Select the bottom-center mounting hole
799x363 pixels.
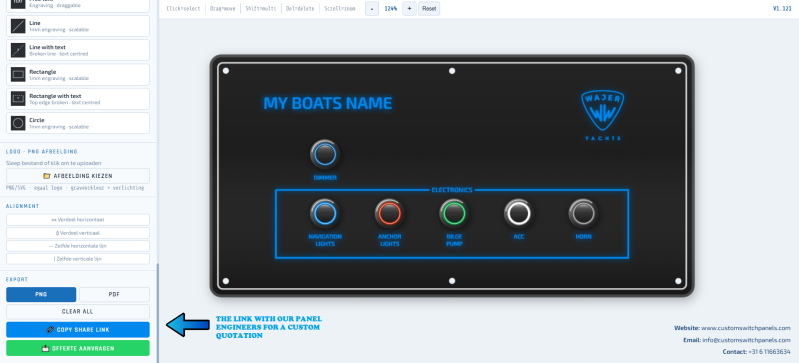point(452,281)
